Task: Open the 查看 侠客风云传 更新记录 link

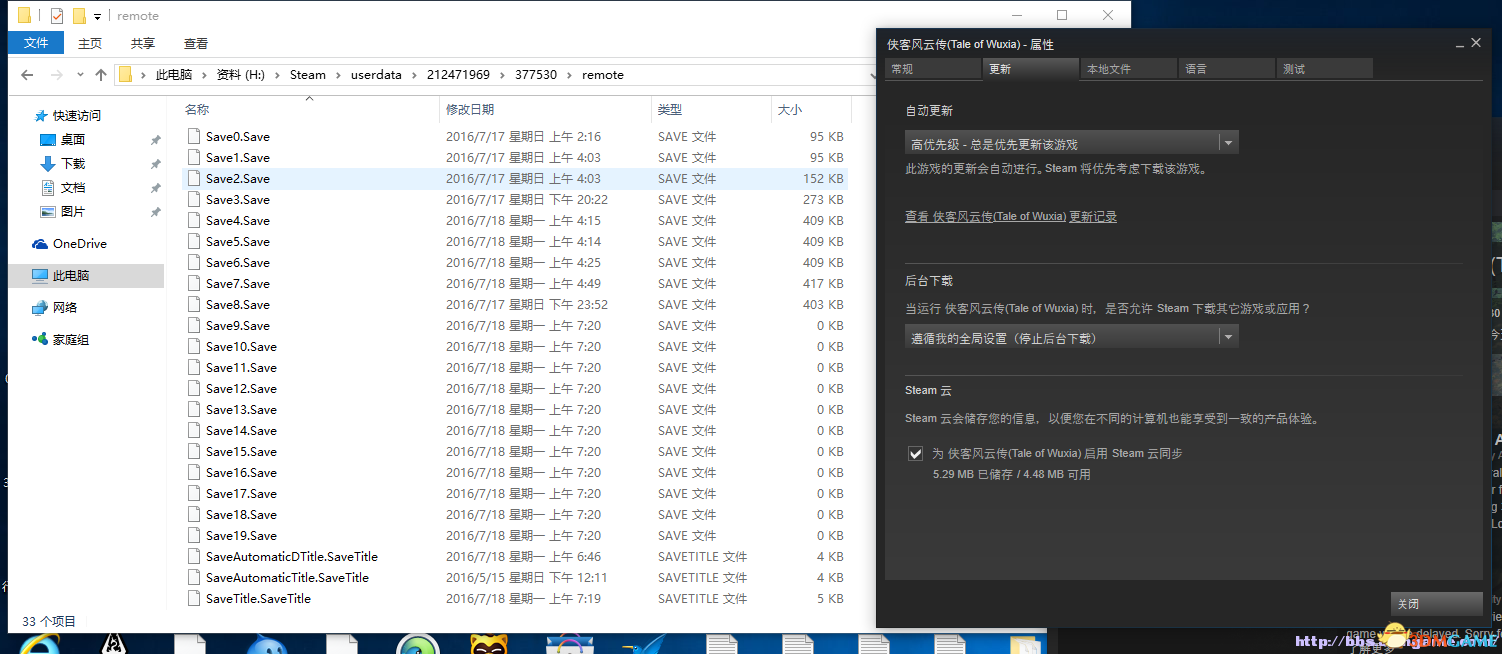Action: [1011, 217]
